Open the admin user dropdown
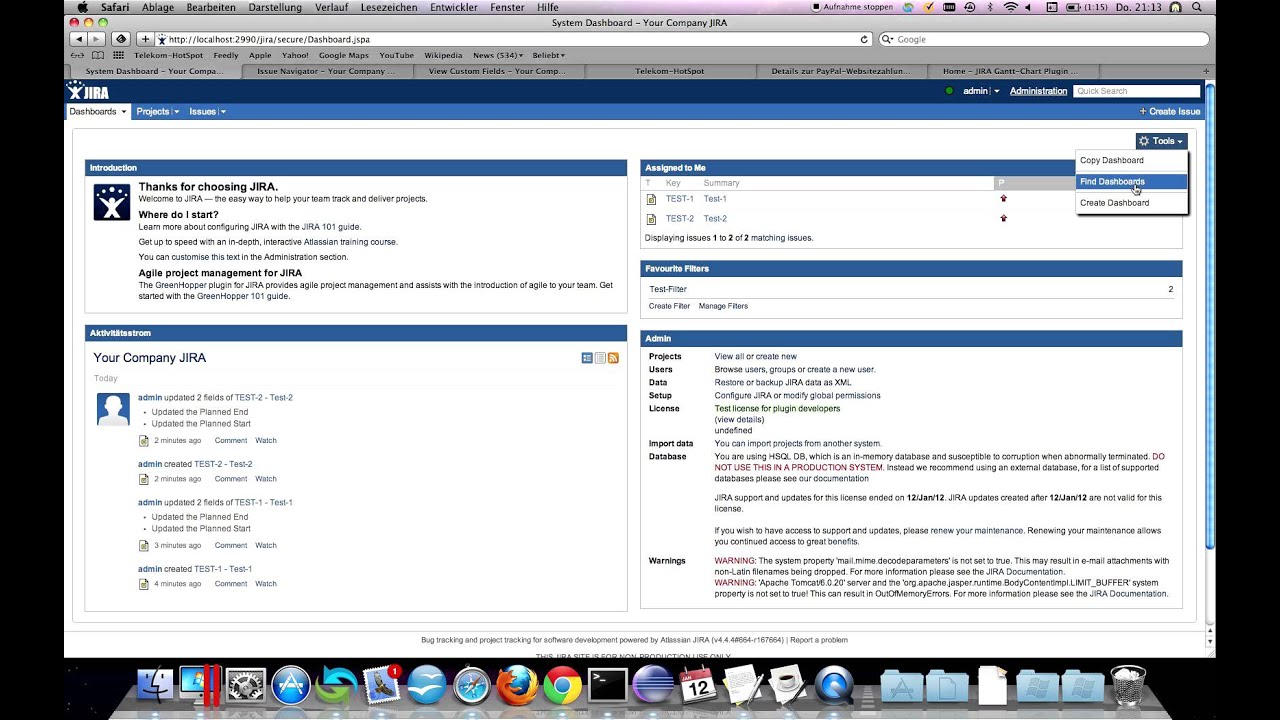Screen dimensions: 1280x720 tap(981, 91)
